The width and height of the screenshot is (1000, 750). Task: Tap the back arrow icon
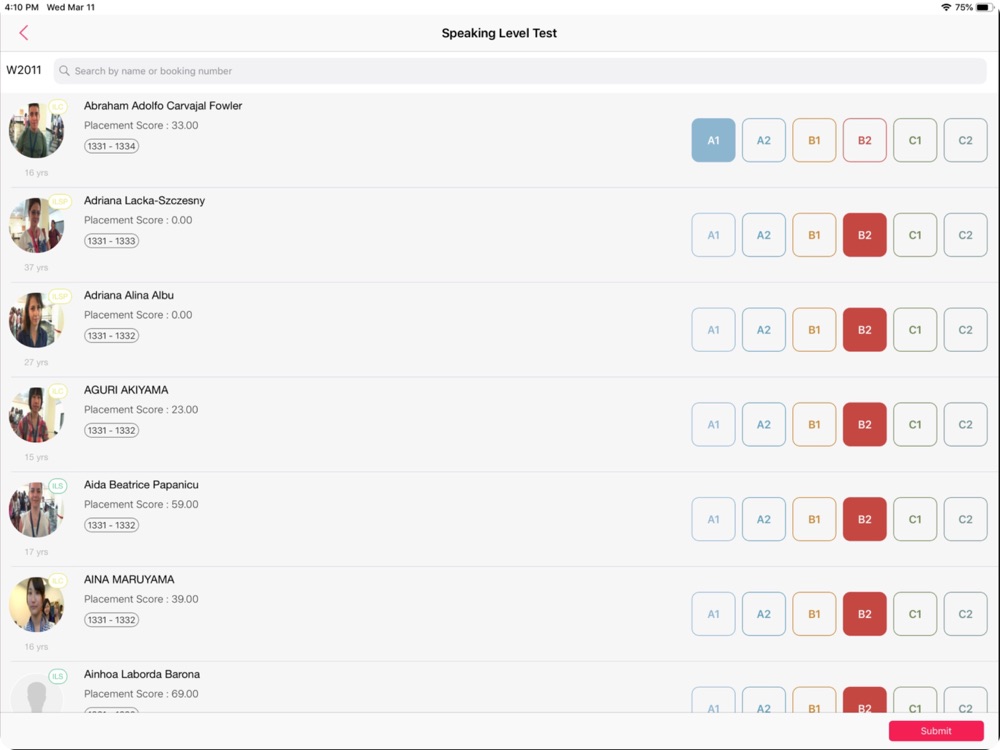pyautogui.click(x=24, y=33)
